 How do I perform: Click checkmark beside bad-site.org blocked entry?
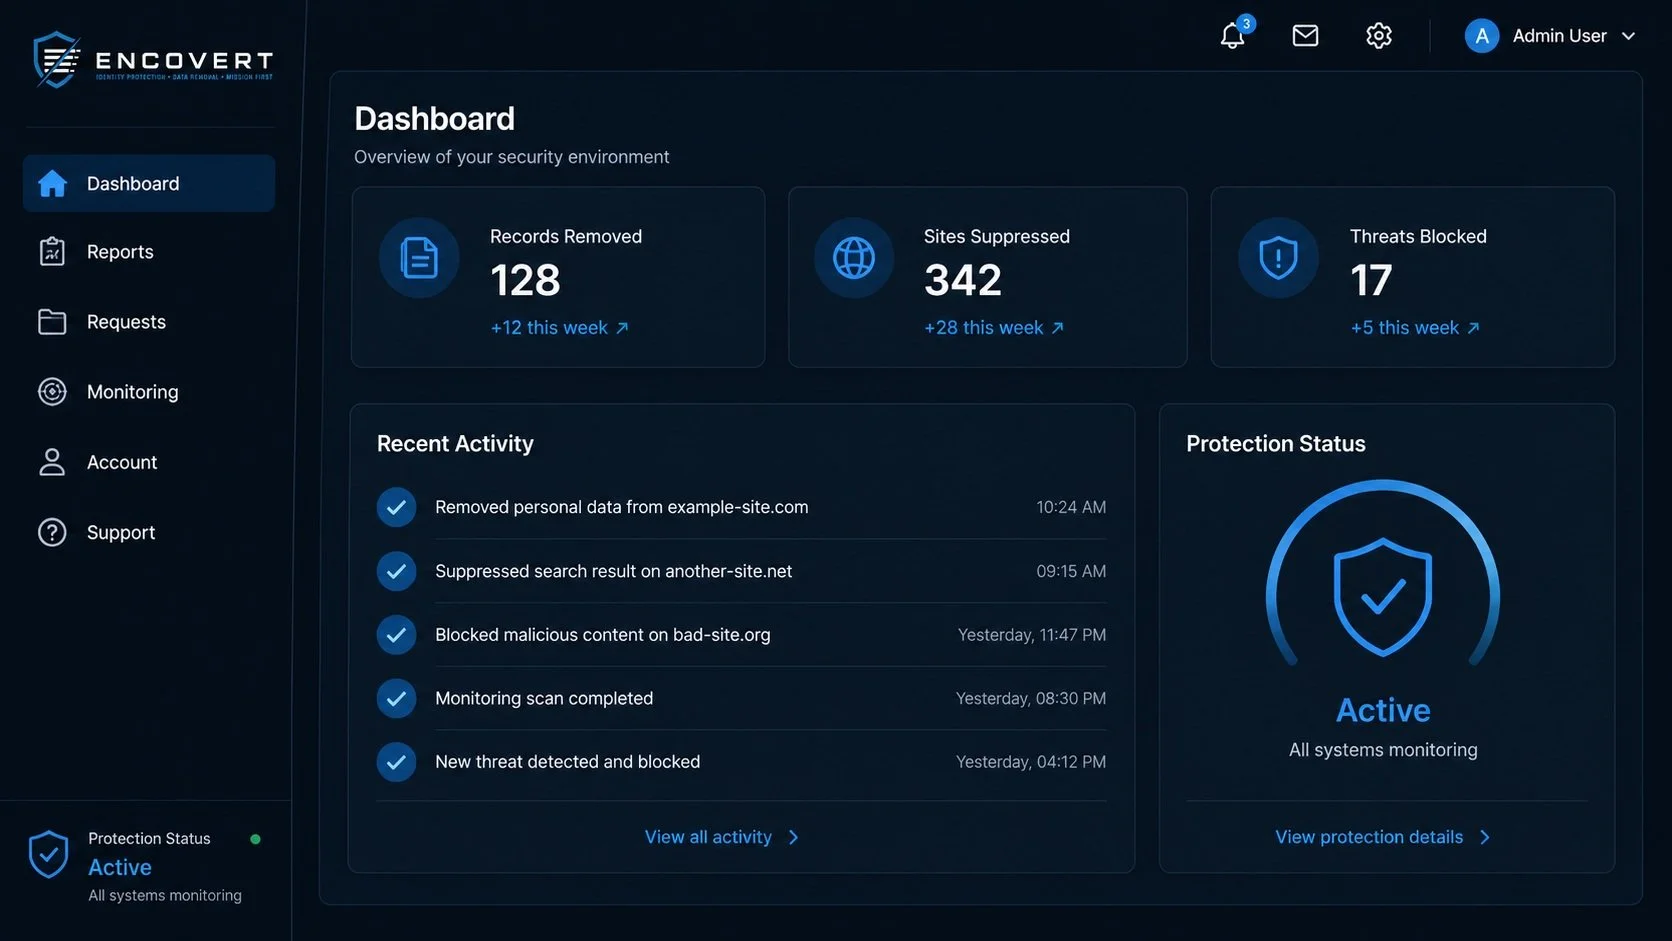click(x=396, y=635)
